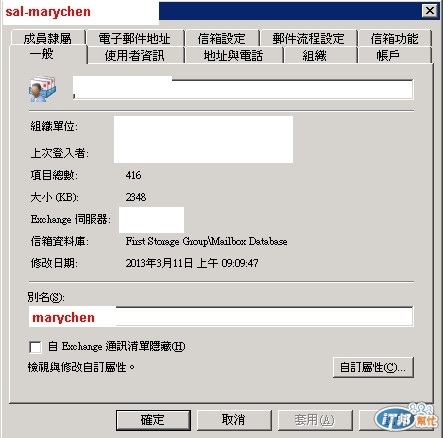Go to the 郵件流程設定 tab
Viewport: 443px width, 438px height.
point(308,38)
